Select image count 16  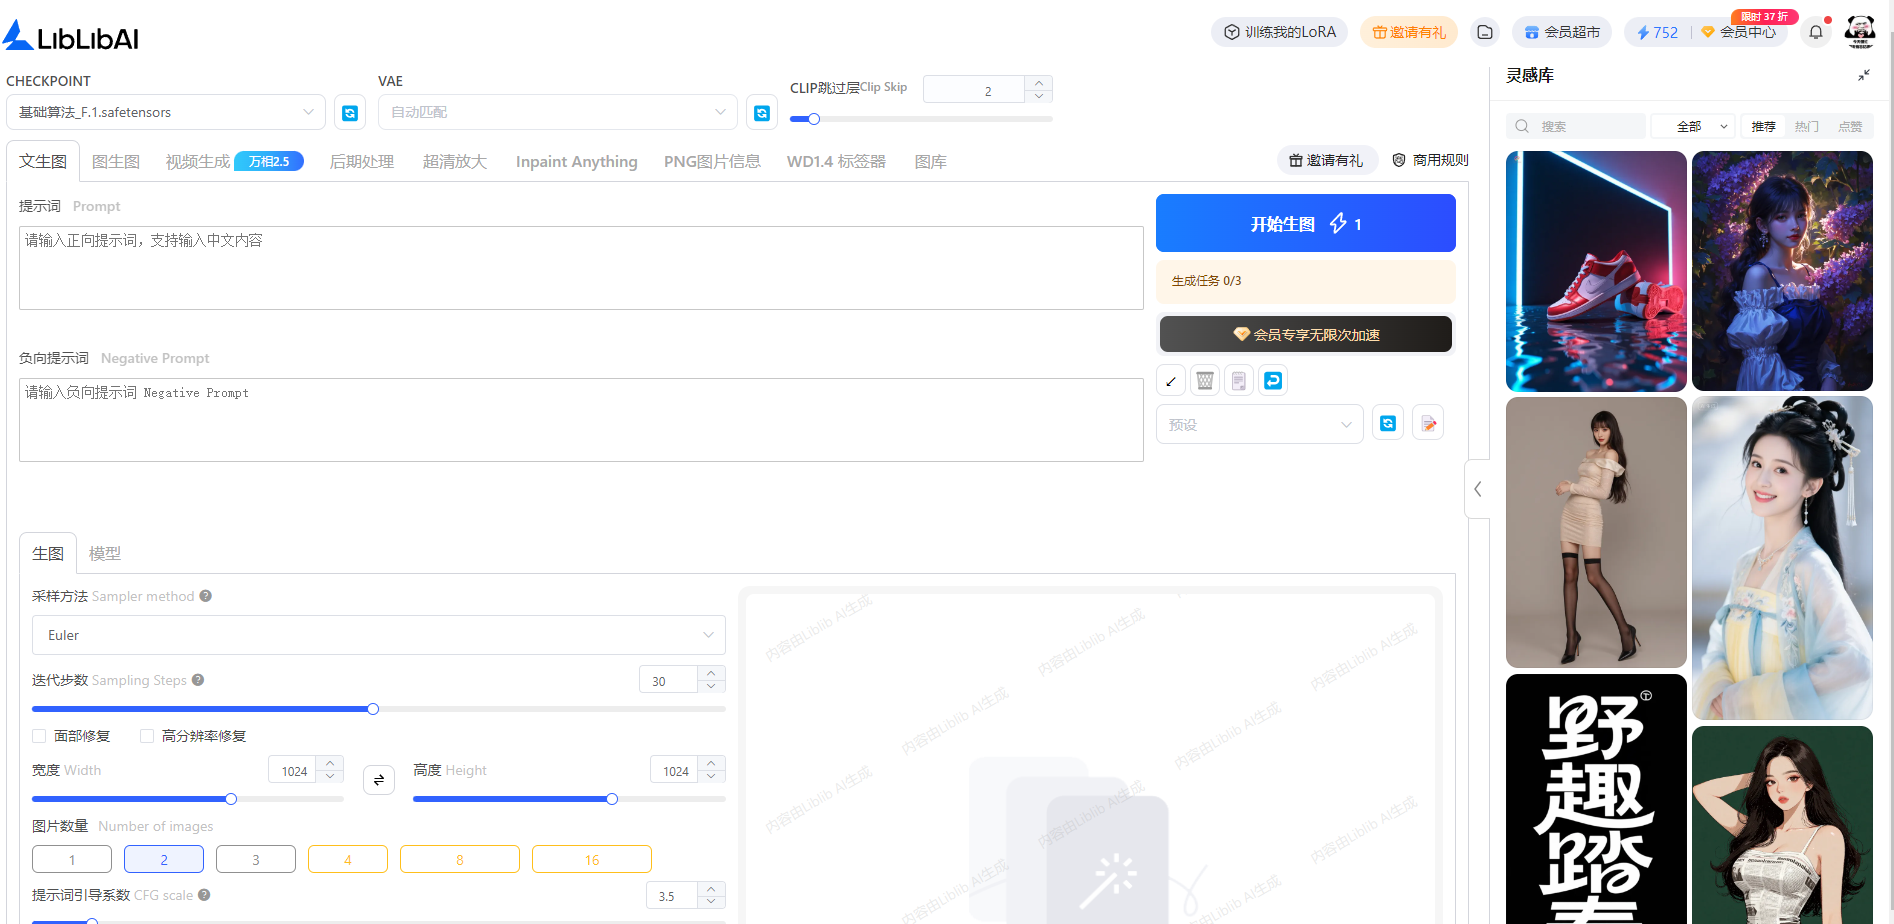[x=592, y=859]
